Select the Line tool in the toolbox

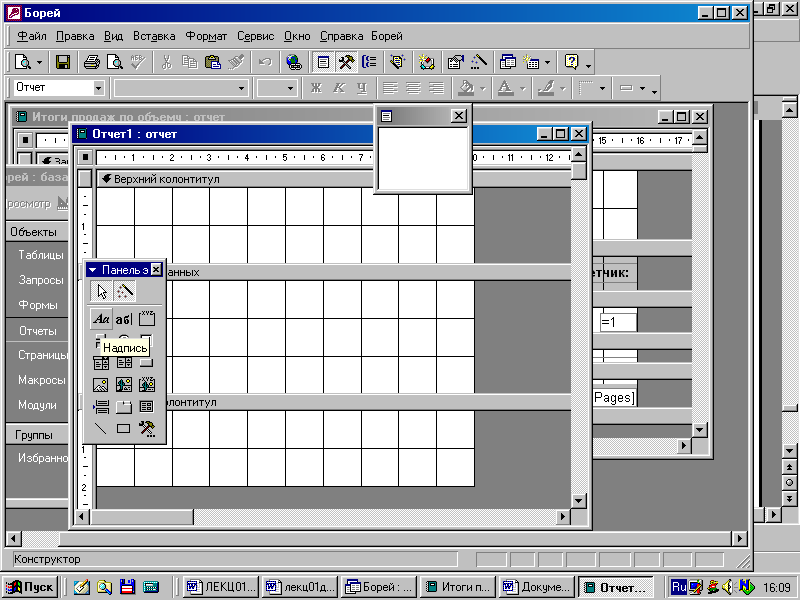pos(101,429)
